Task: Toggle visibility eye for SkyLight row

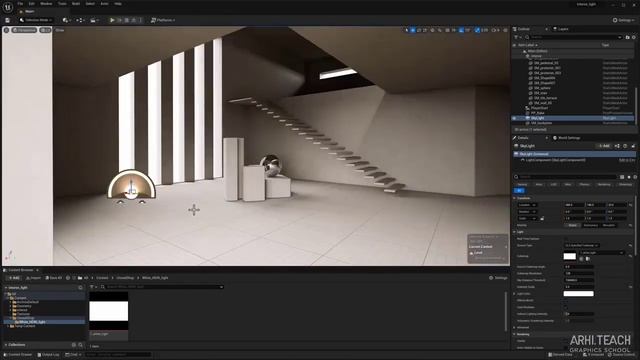Action: 515,118
